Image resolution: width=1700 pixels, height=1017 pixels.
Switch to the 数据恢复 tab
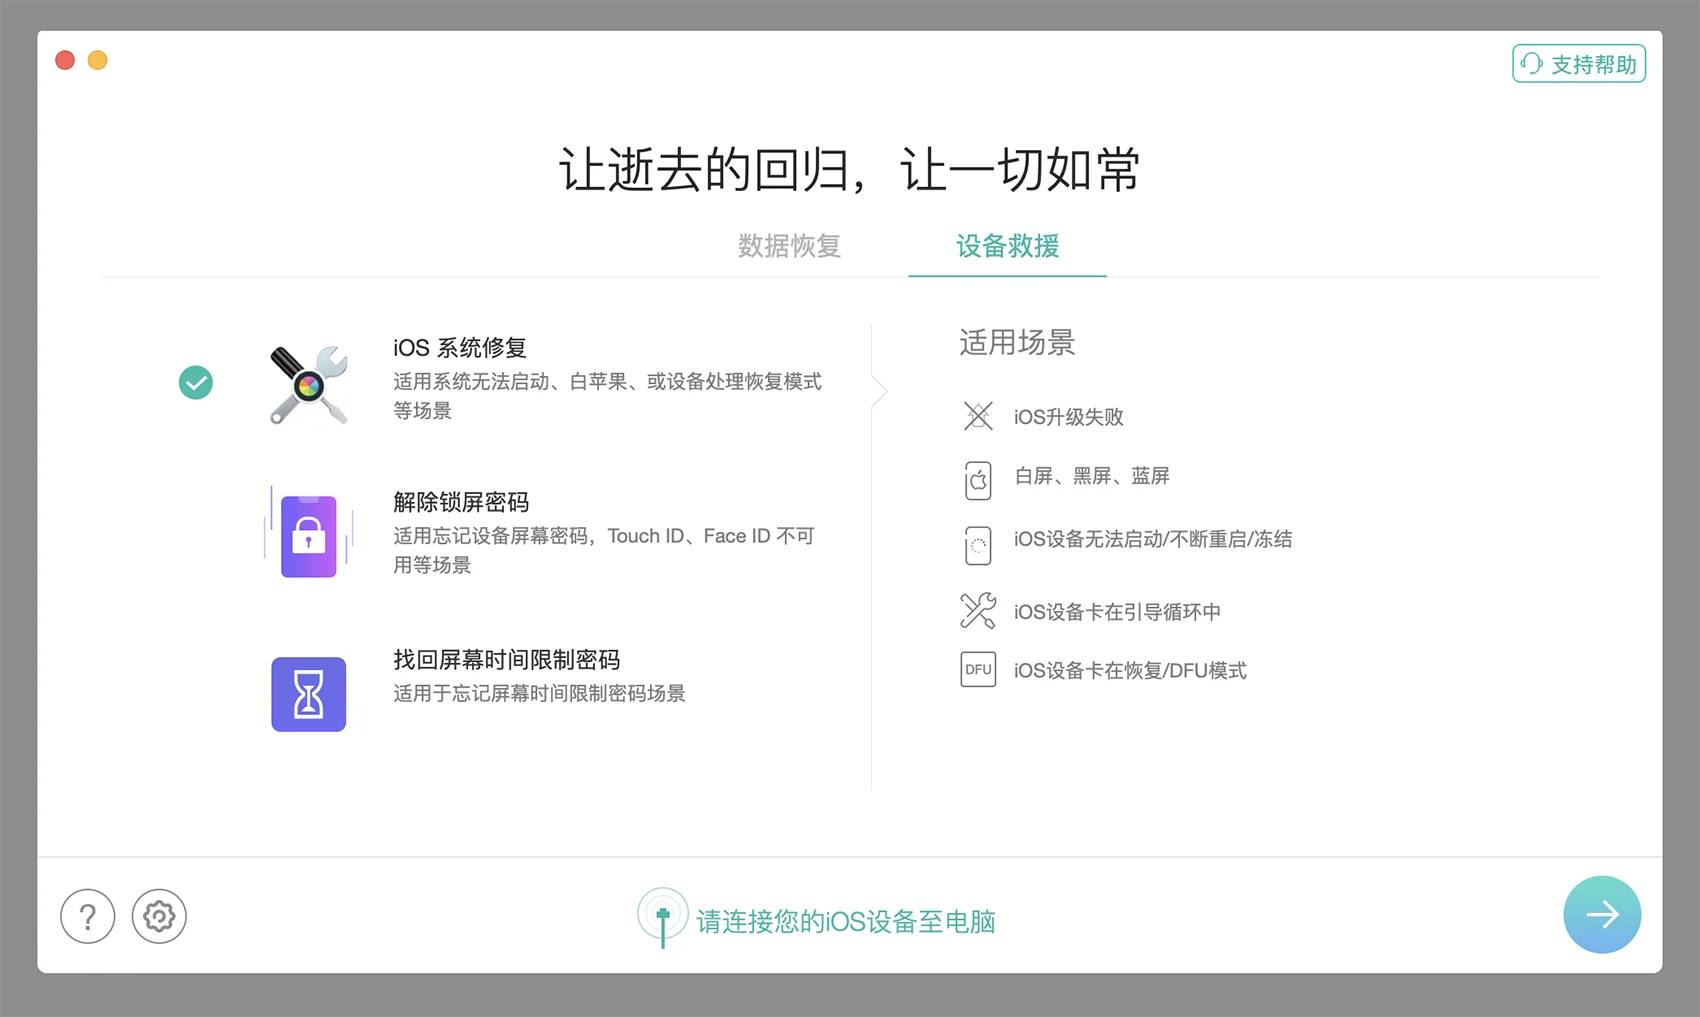coord(789,246)
